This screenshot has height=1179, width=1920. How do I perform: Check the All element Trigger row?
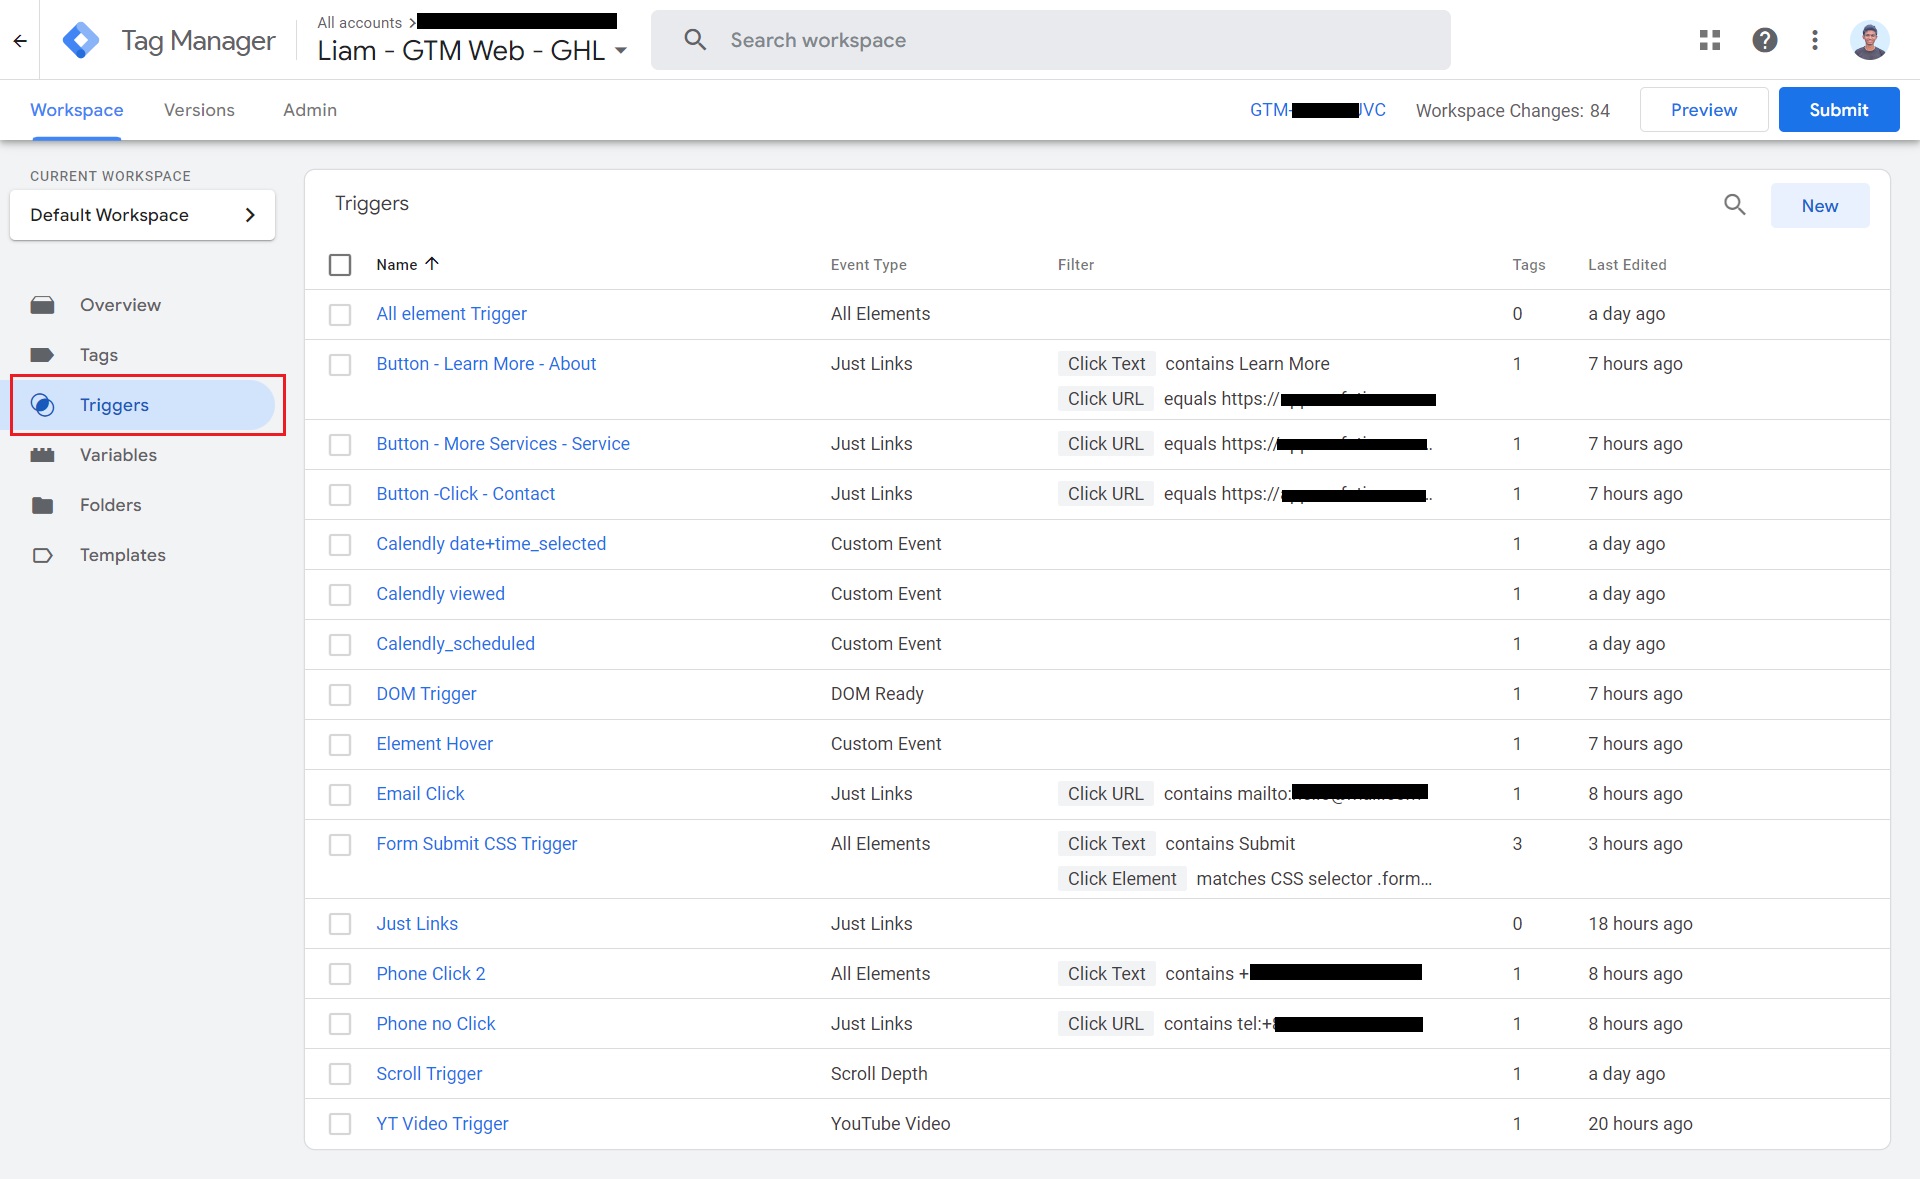click(340, 315)
